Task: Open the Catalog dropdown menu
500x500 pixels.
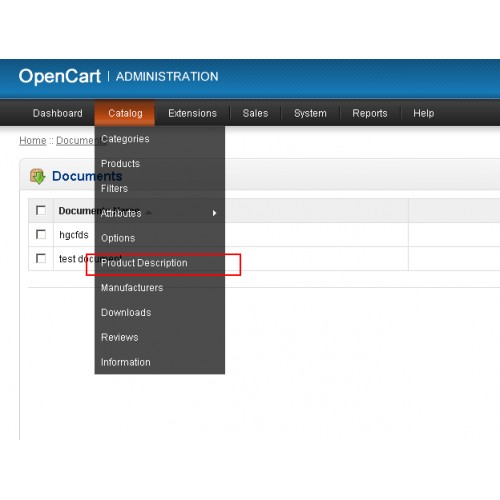Action: click(x=125, y=113)
